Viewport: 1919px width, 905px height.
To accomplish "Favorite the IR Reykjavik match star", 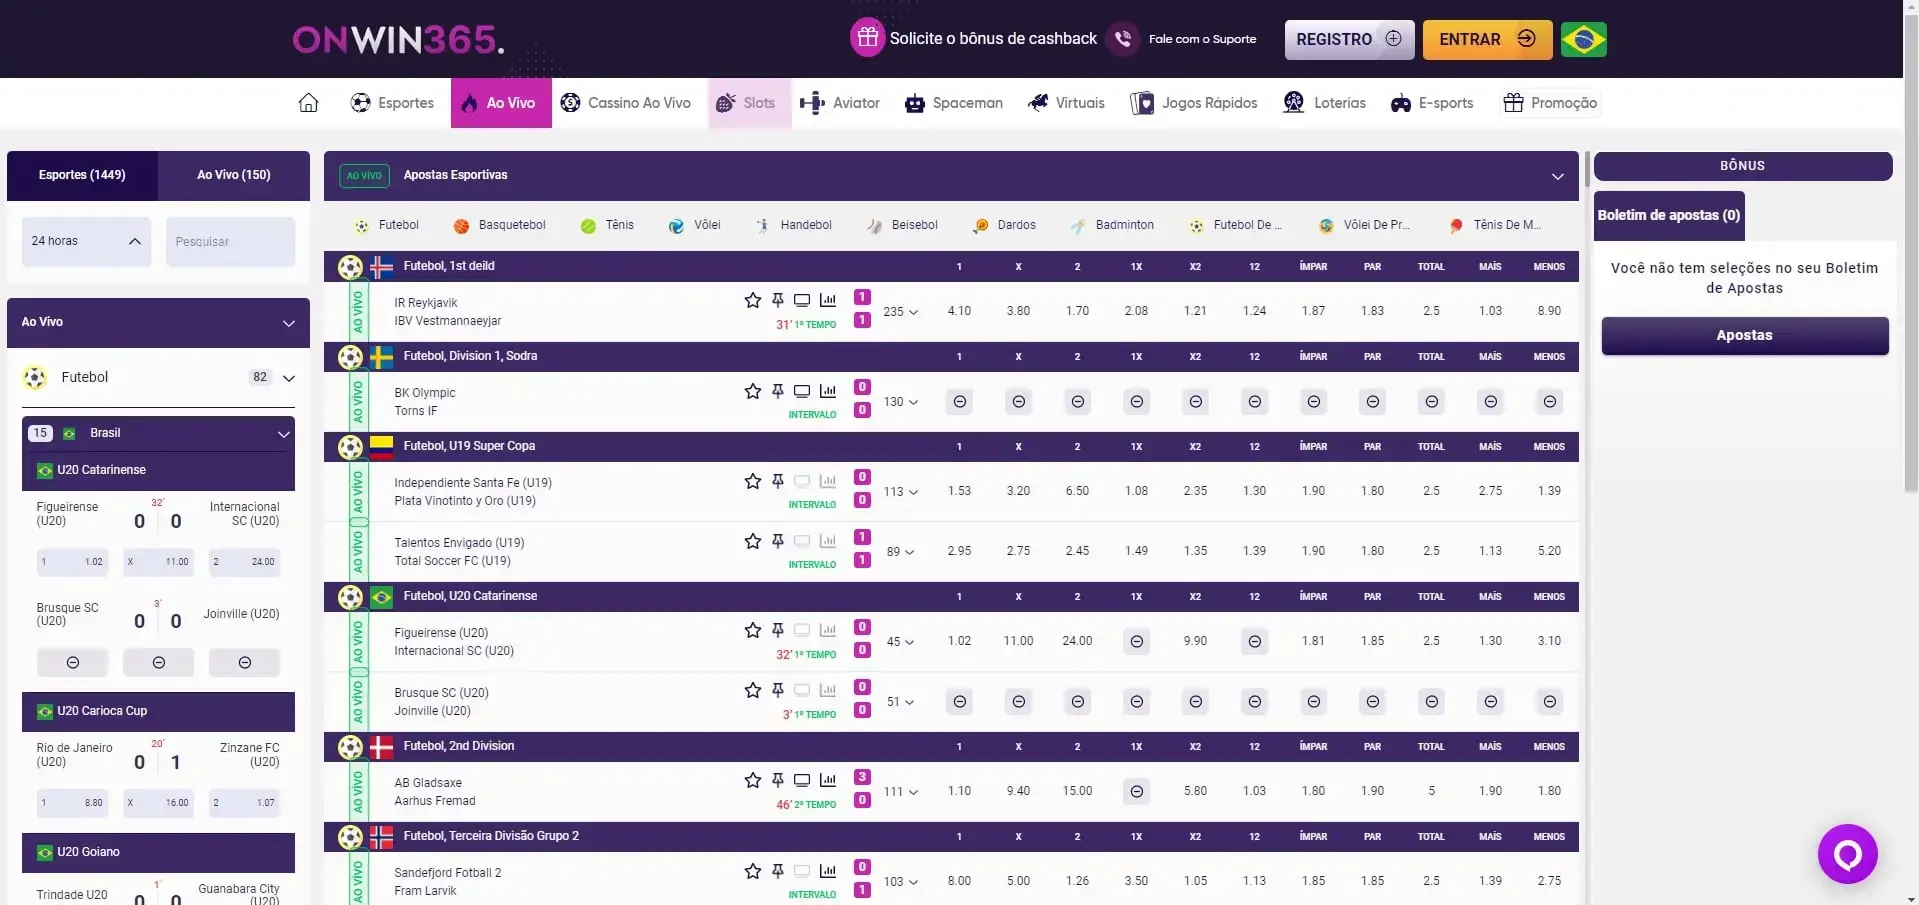I will (753, 300).
